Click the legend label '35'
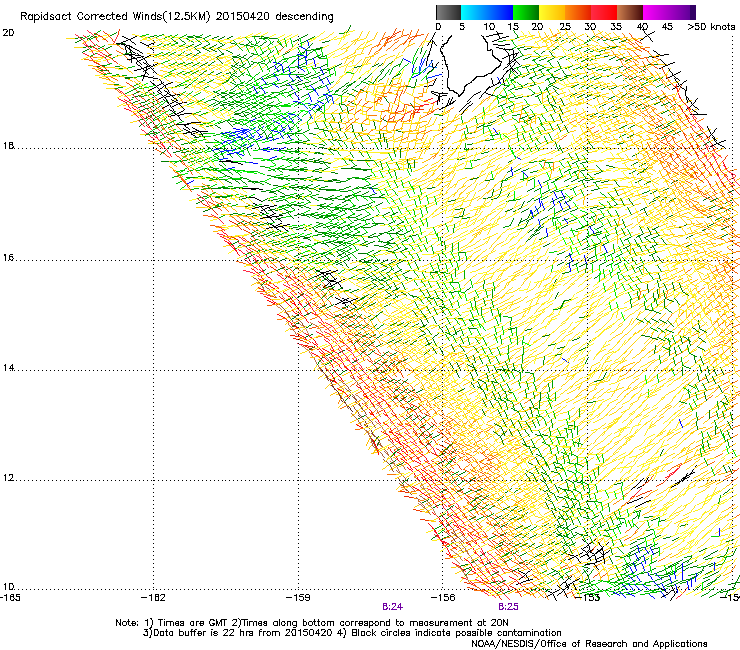The height and width of the screenshot is (650, 740). tap(616, 27)
